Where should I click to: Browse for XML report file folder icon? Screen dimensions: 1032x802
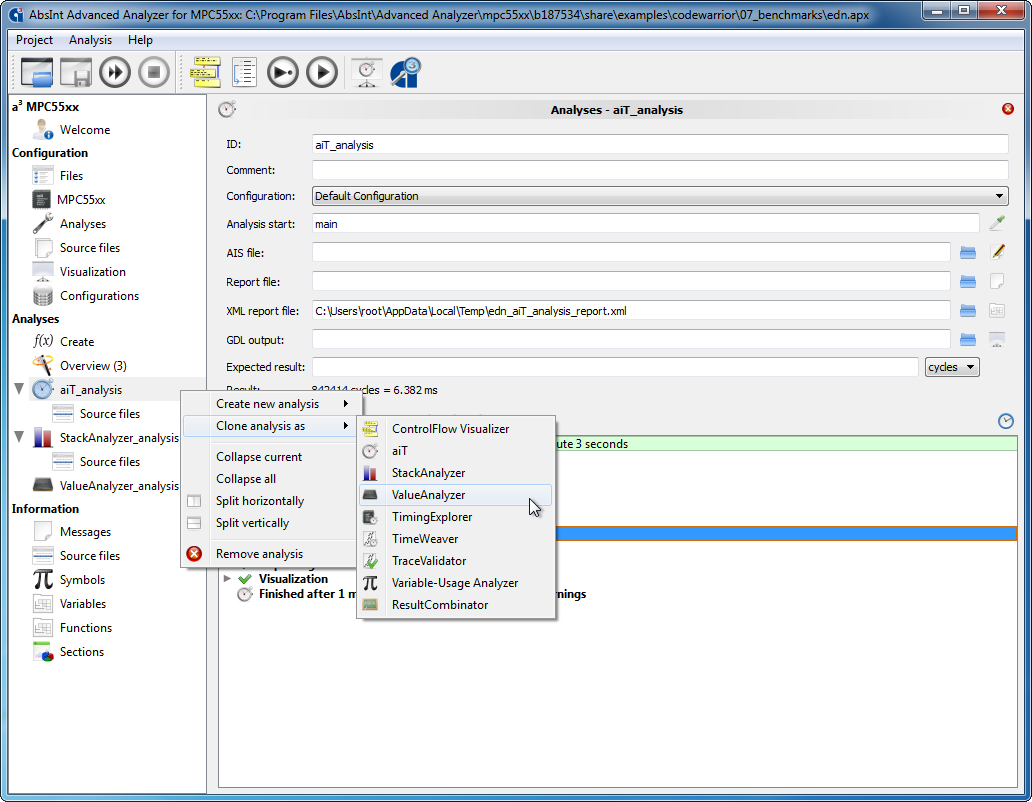pos(968,311)
